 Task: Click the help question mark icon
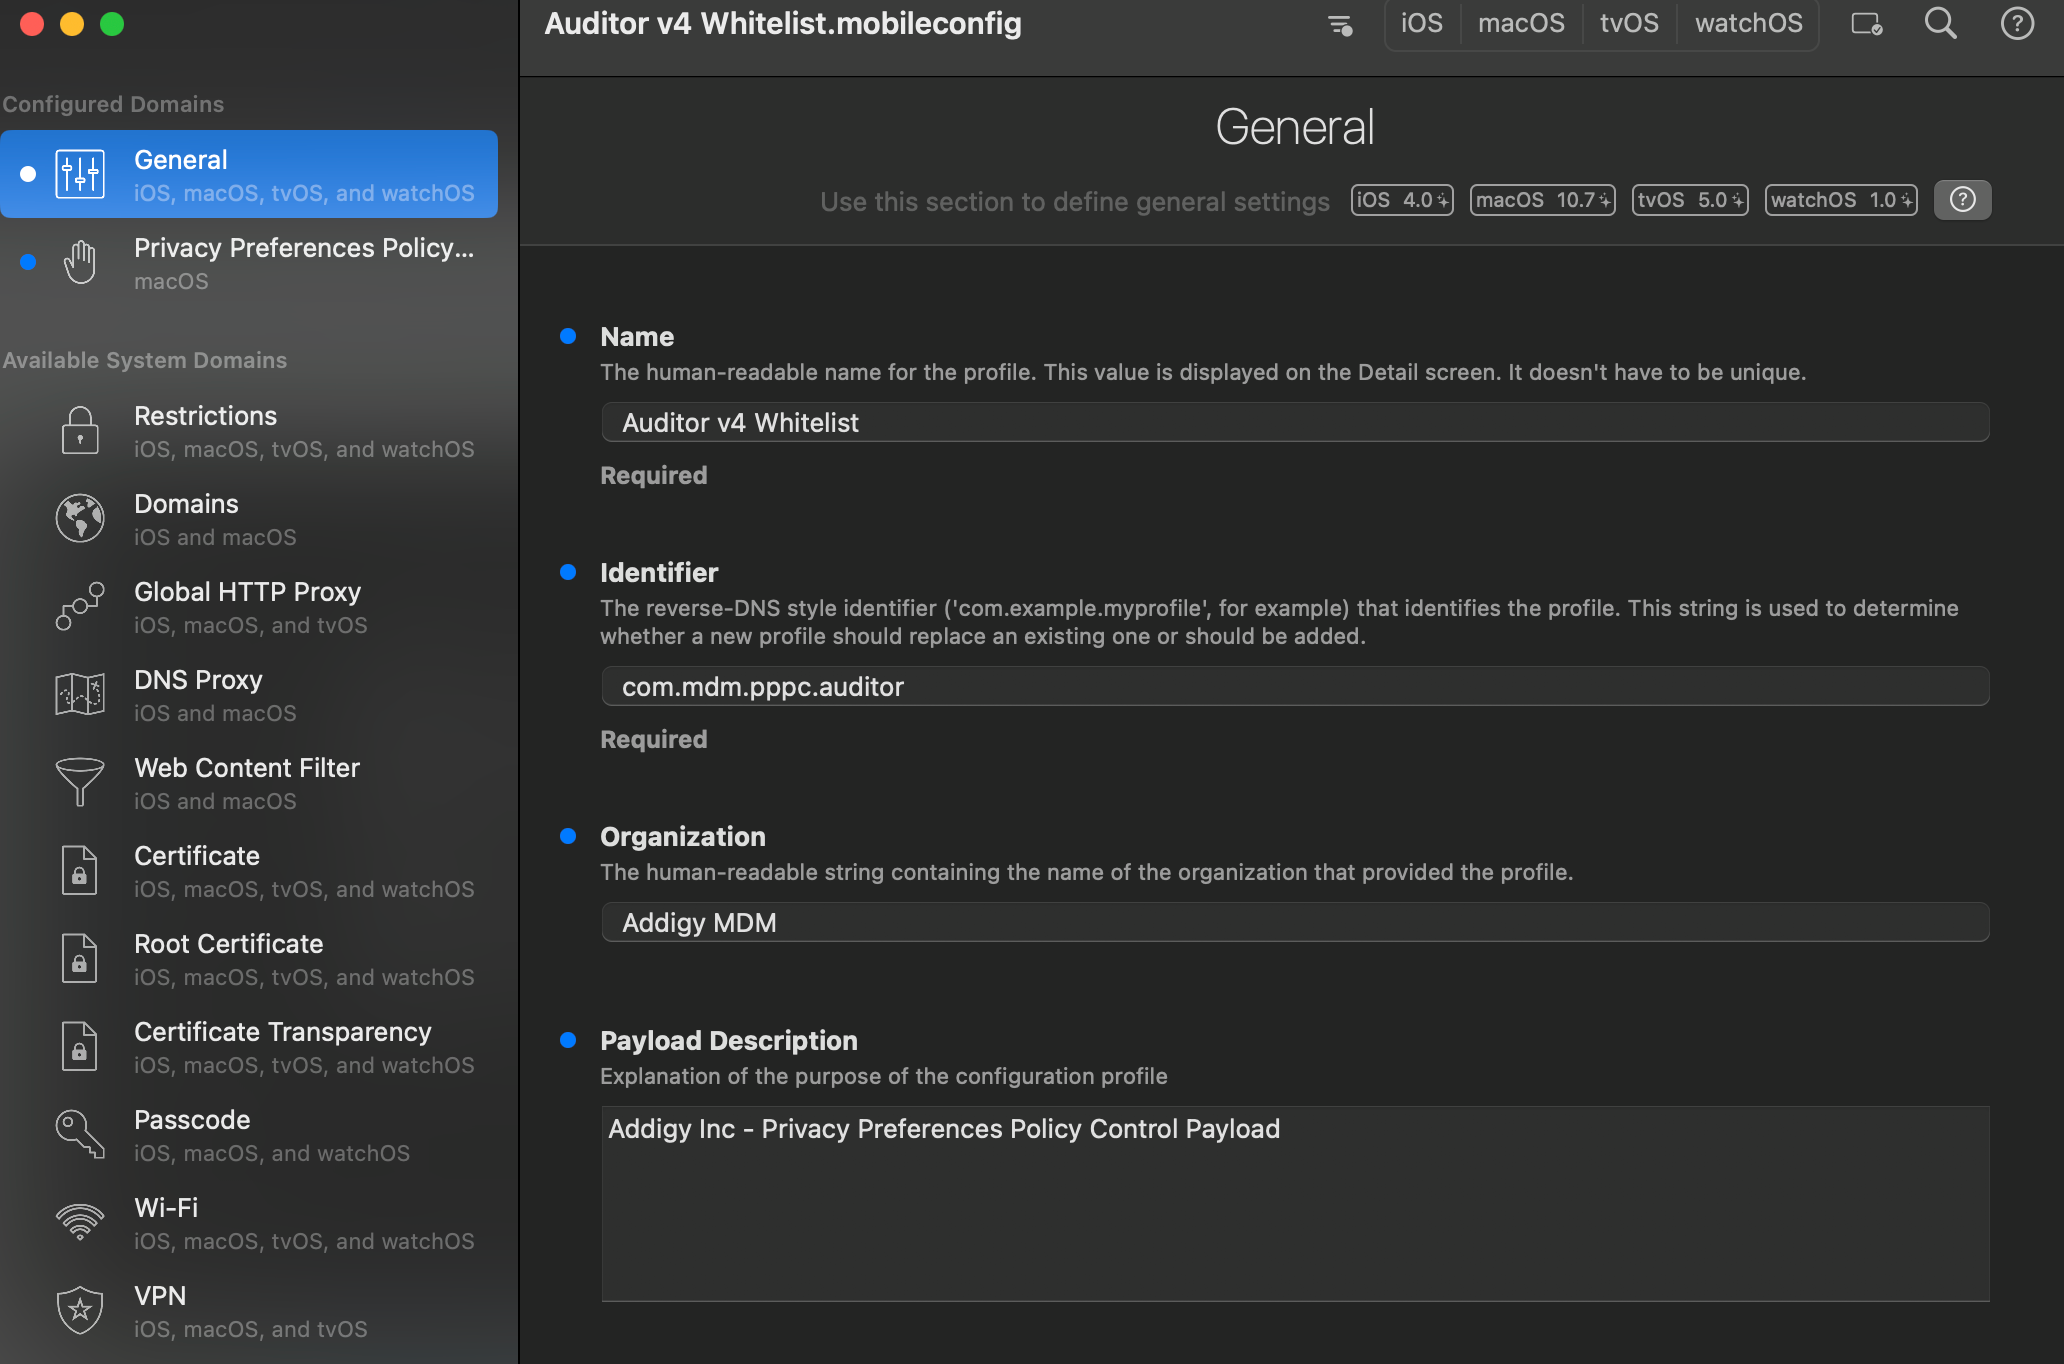coord(2017,23)
